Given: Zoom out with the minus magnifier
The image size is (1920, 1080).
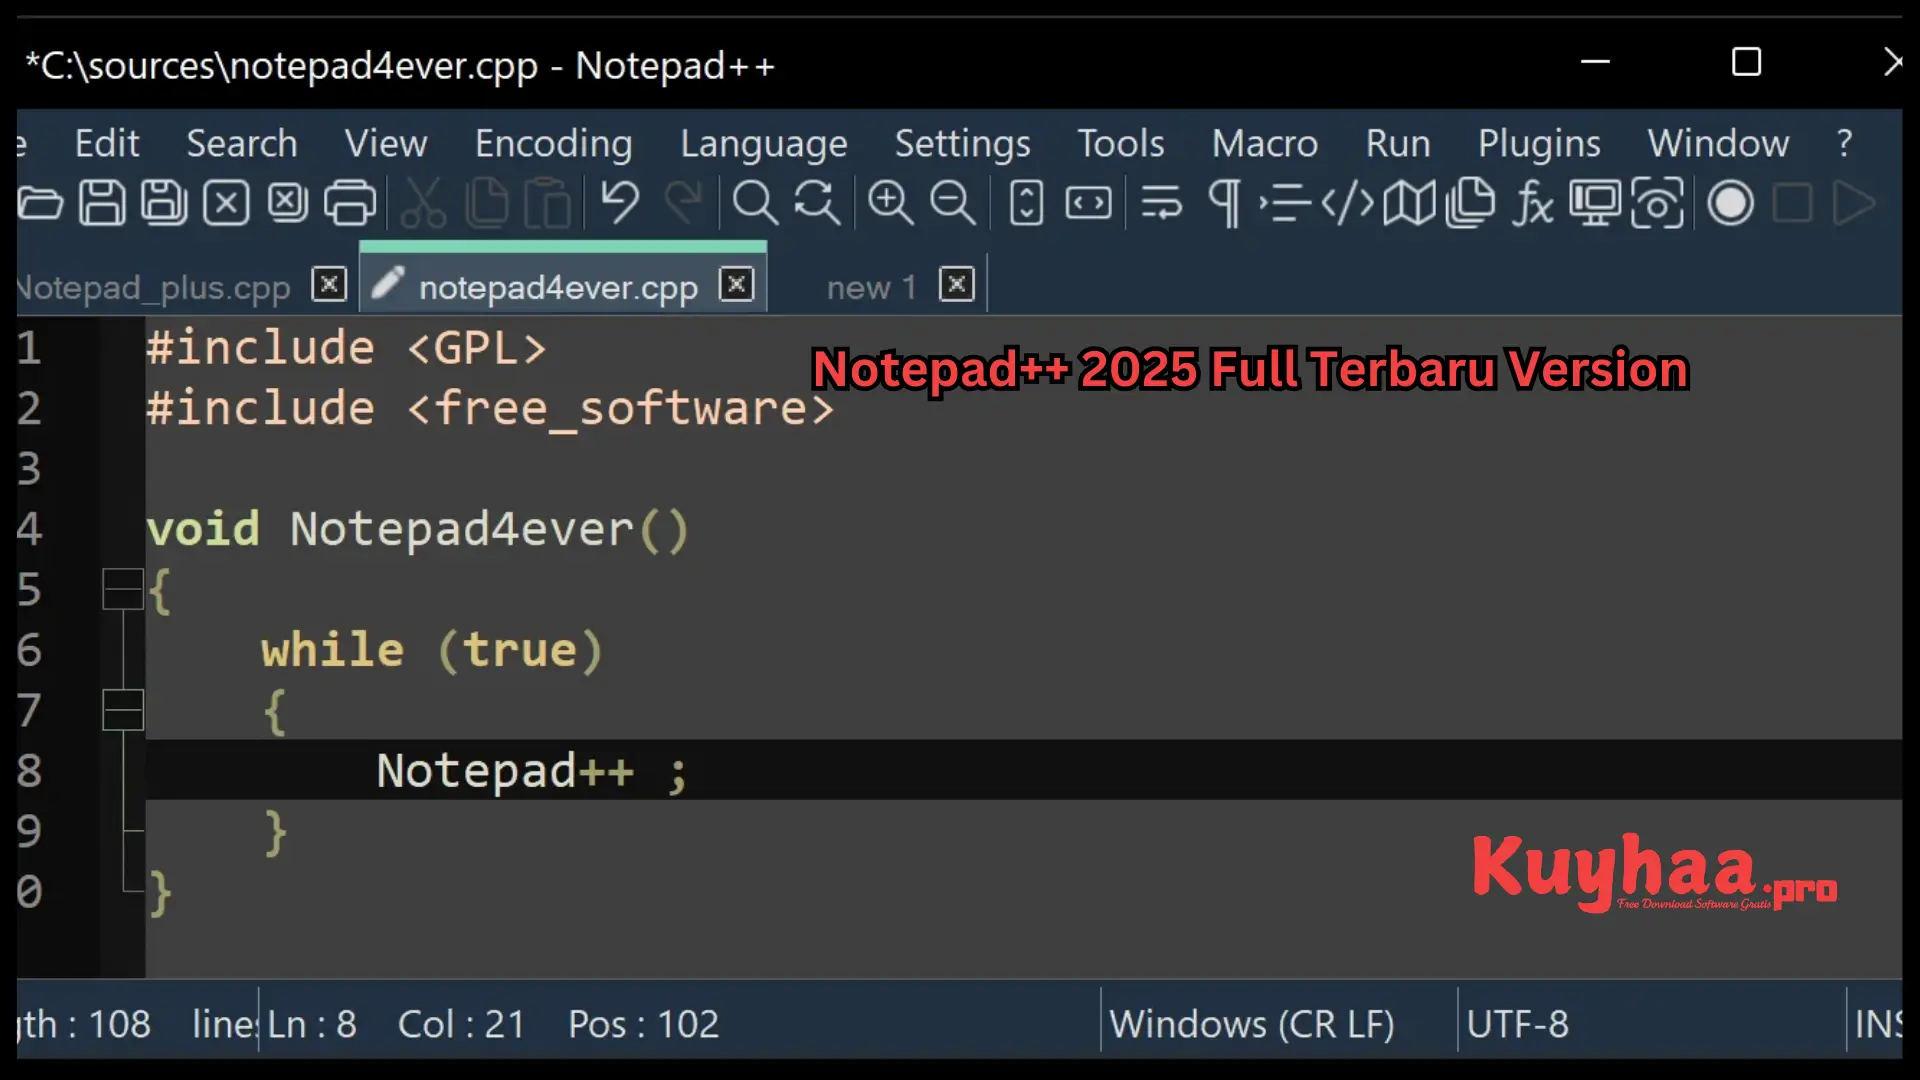Looking at the screenshot, I should (953, 203).
